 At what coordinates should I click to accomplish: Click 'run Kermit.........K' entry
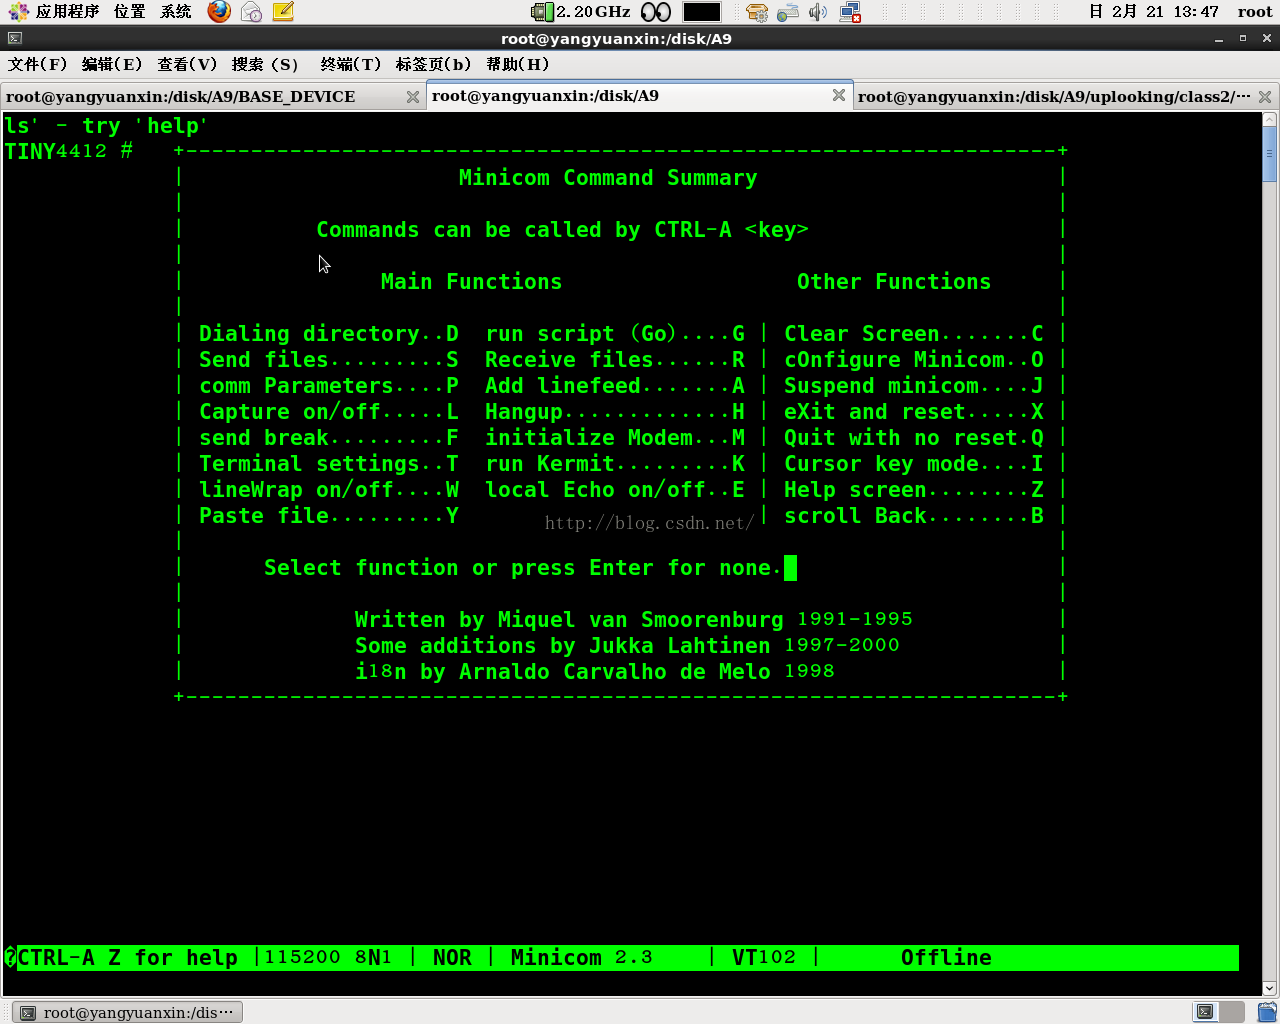coord(615,464)
